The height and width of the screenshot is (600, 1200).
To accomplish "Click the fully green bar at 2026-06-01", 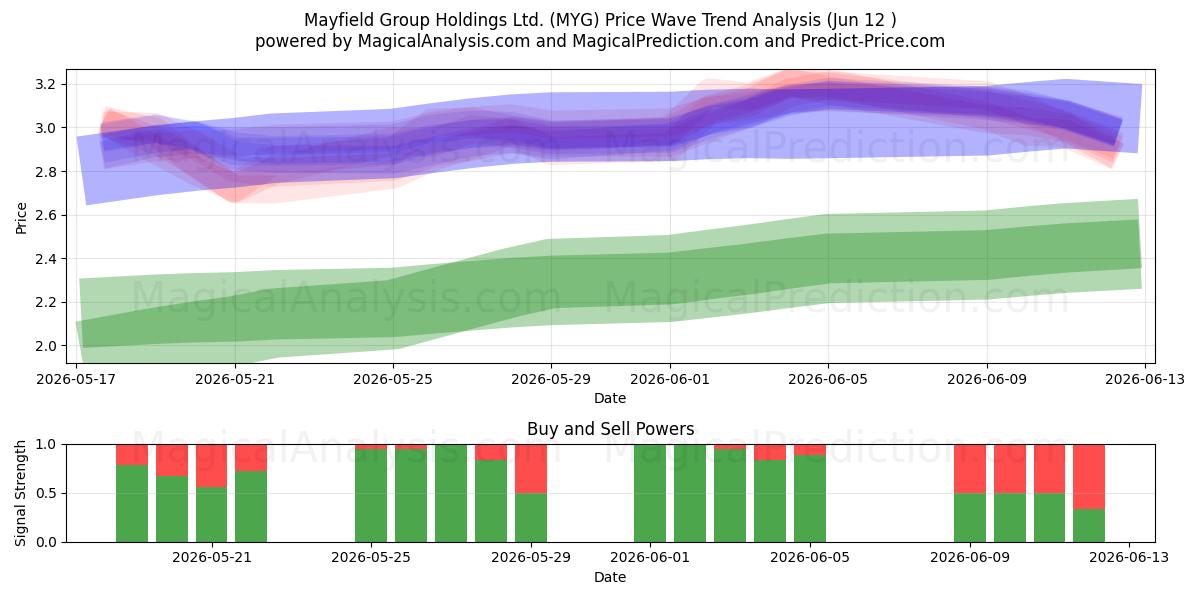I will [650, 493].
